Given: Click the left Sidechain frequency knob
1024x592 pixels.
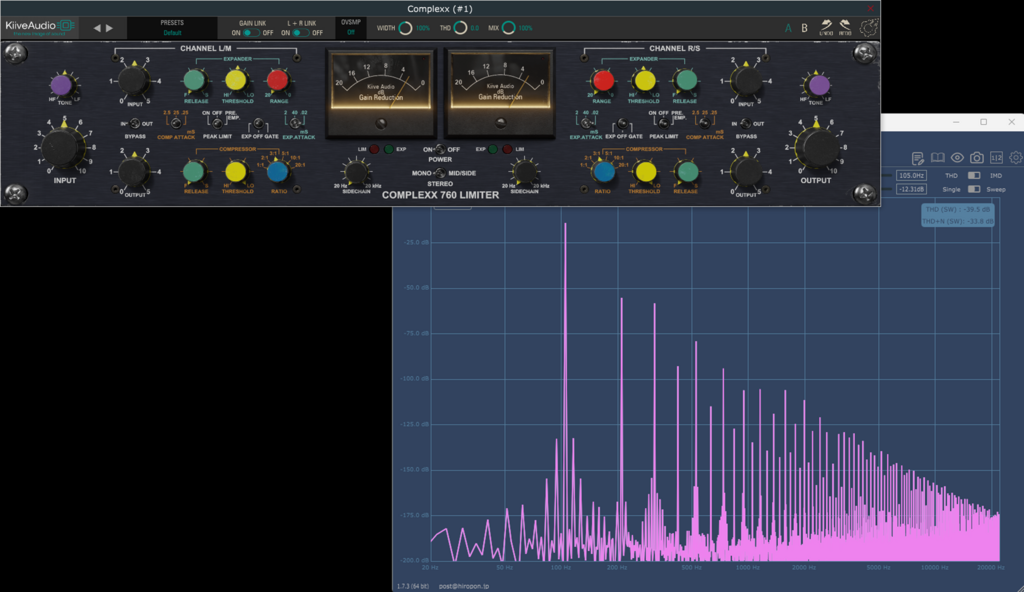Looking at the screenshot, I should pyautogui.click(x=356, y=172).
